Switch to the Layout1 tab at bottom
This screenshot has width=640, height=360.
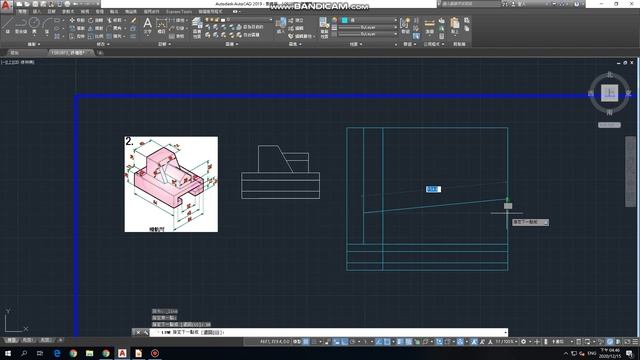tap(27, 340)
